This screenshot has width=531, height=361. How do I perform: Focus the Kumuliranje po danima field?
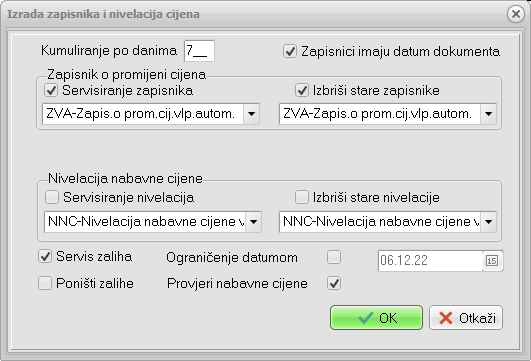click(199, 51)
